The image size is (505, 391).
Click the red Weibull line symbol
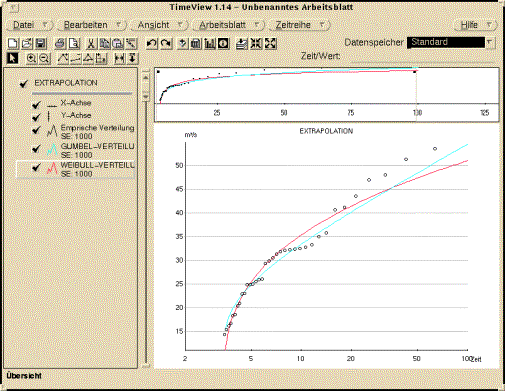pos(52,168)
